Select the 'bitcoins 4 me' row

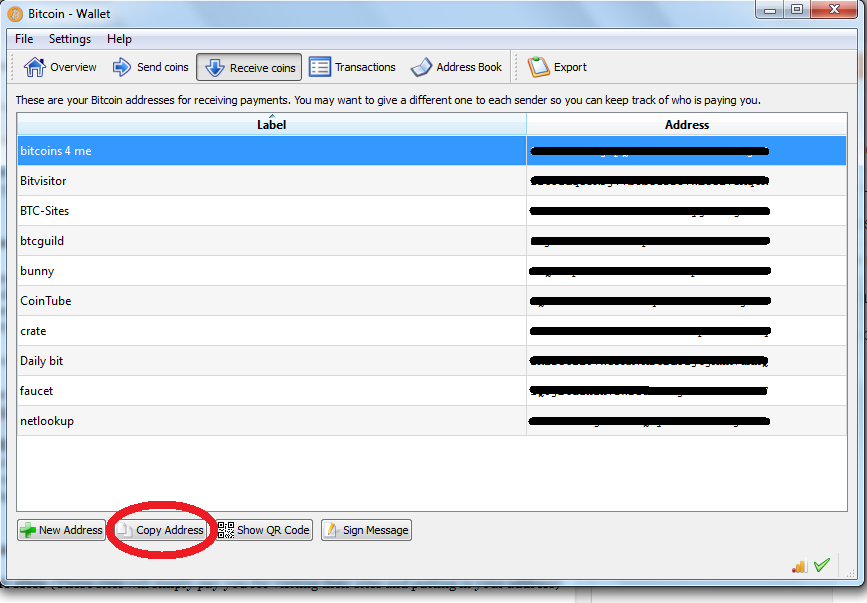(432, 151)
